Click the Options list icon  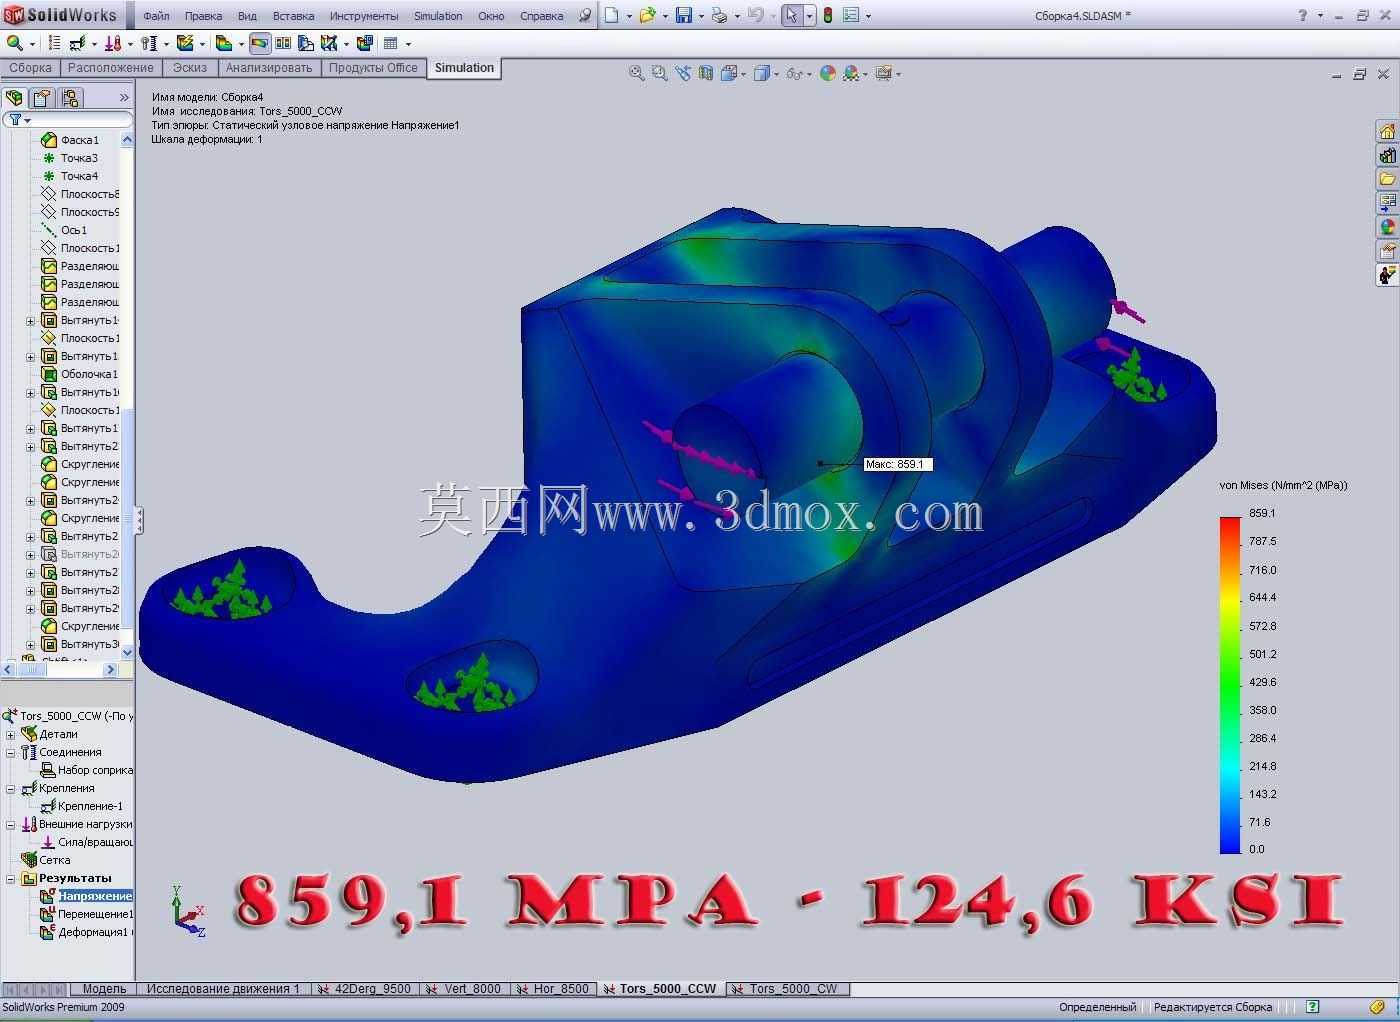click(851, 15)
